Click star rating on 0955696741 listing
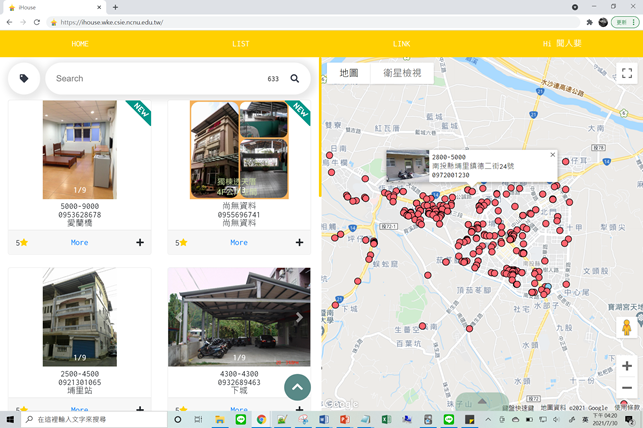 coord(181,243)
